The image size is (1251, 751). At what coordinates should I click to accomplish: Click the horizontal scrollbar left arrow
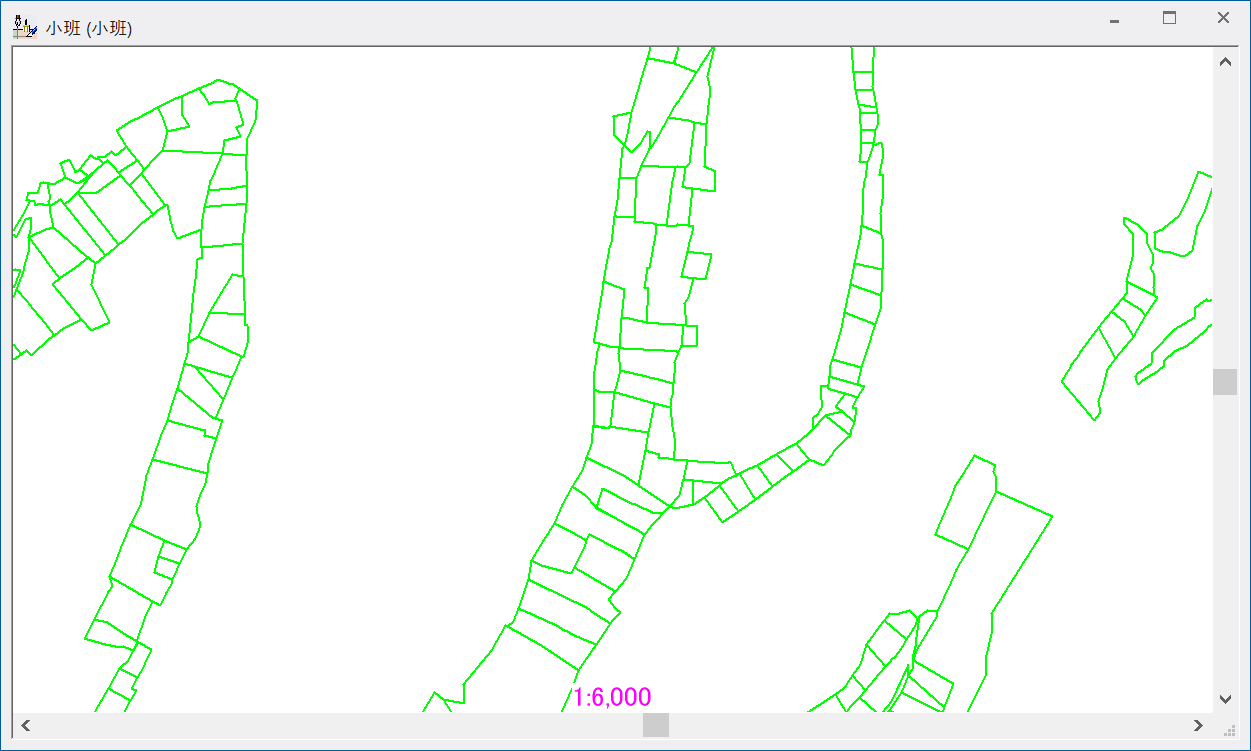click(x=26, y=725)
